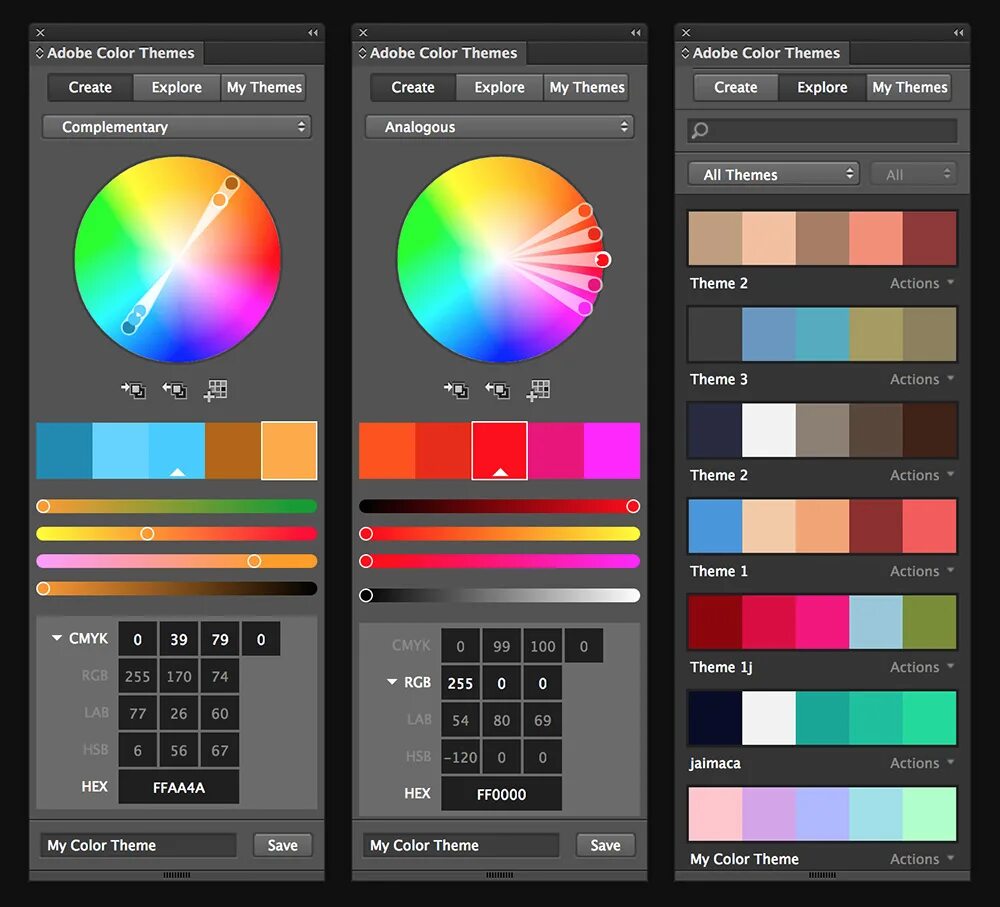
Task: Open Actions menu for jaimaca theme
Action: pos(922,763)
